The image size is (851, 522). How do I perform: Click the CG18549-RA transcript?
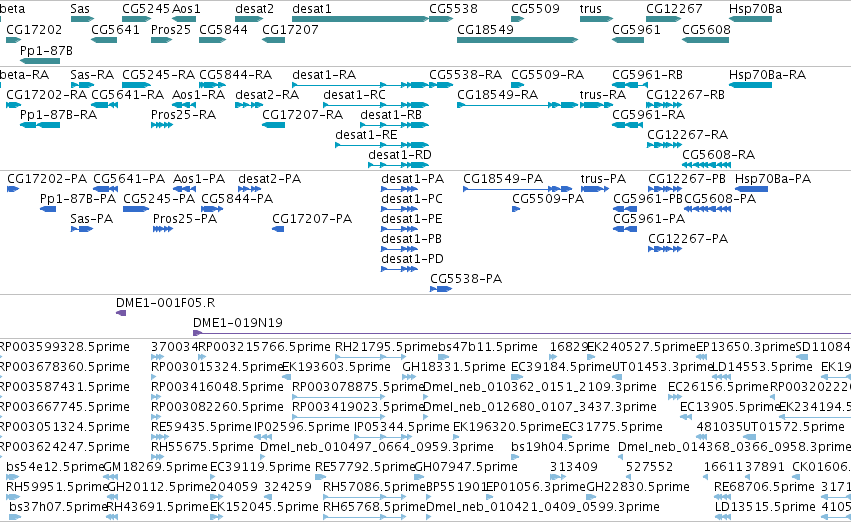click(x=517, y=105)
